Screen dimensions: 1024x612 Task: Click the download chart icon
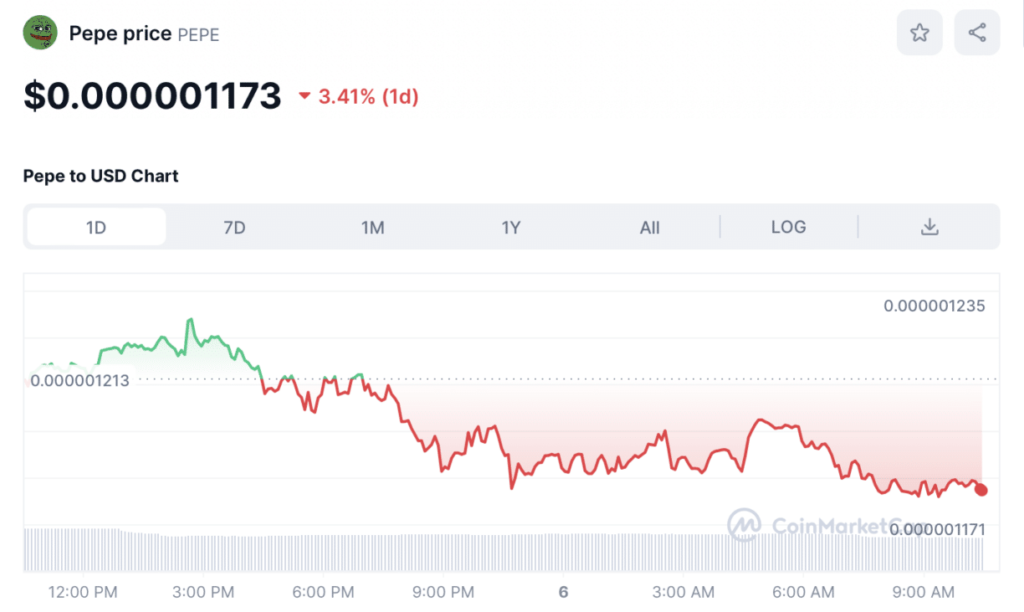929,227
